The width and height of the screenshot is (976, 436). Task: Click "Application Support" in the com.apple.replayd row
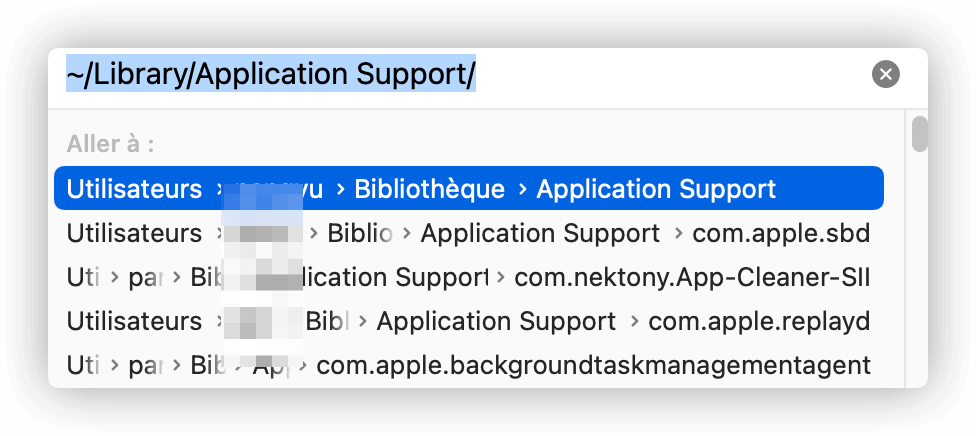(x=496, y=321)
